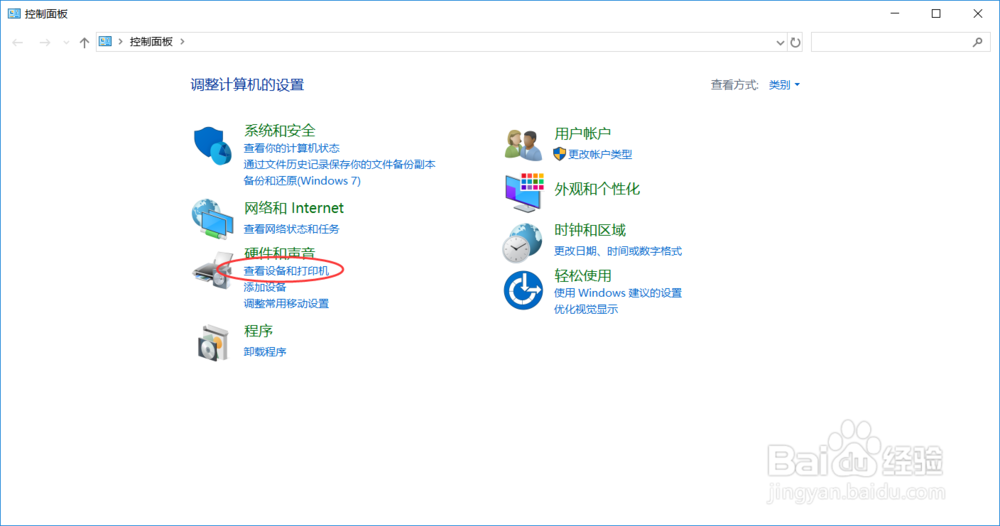The width and height of the screenshot is (1000, 526).
Task: Open the 硬件和声音 heading
Action: tap(279, 252)
